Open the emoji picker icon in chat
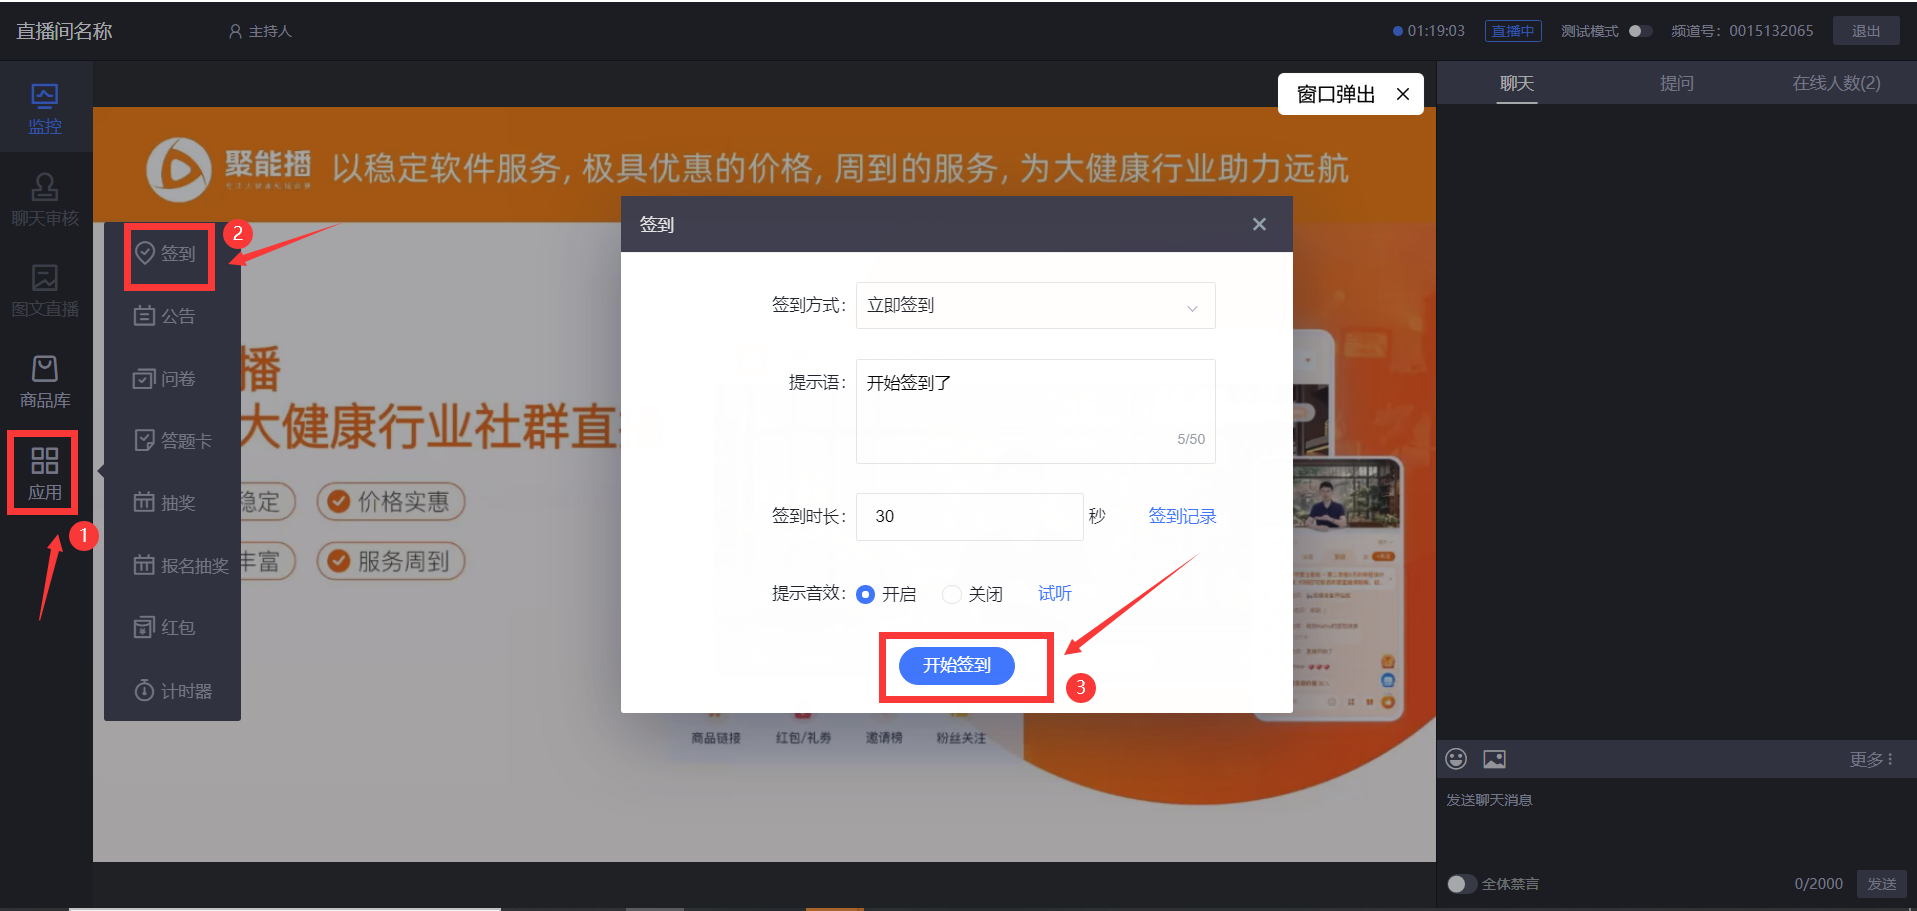 point(1456,759)
